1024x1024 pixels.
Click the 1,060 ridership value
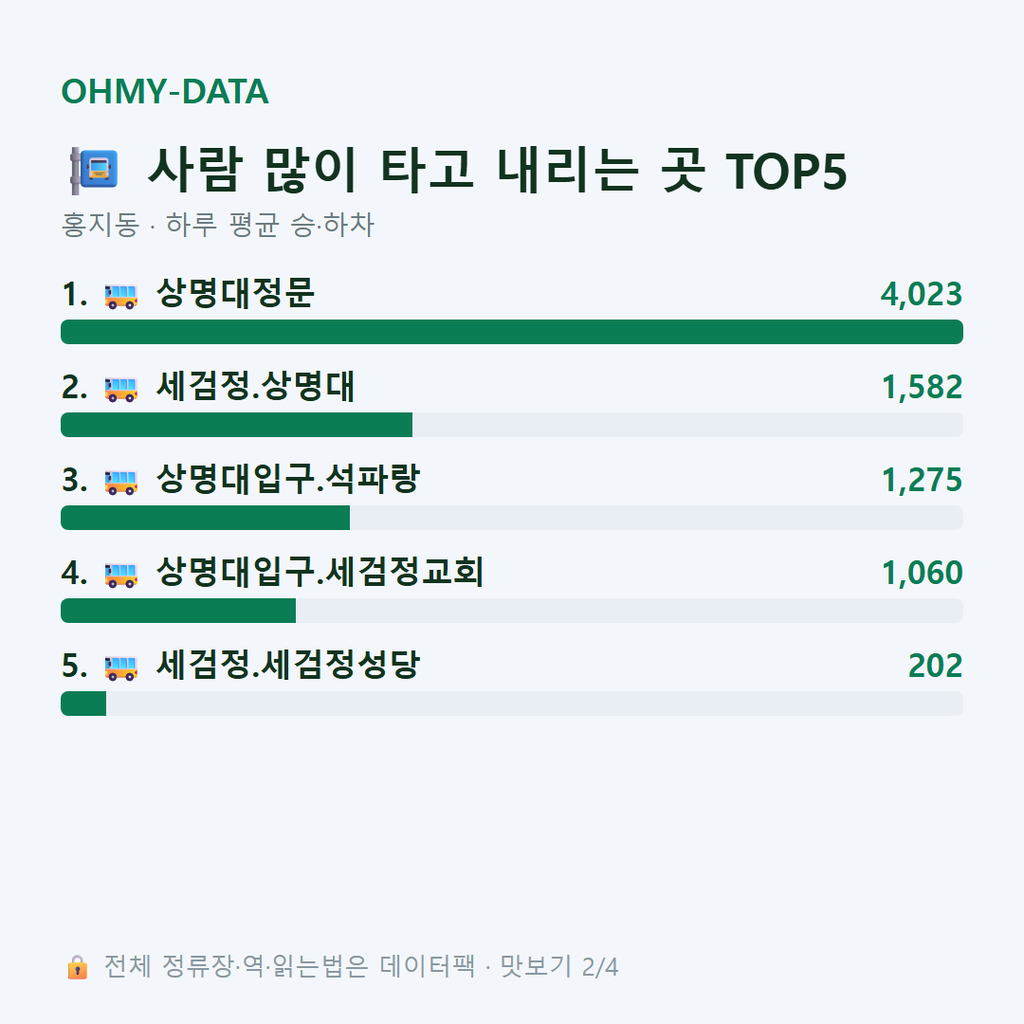point(922,573)
